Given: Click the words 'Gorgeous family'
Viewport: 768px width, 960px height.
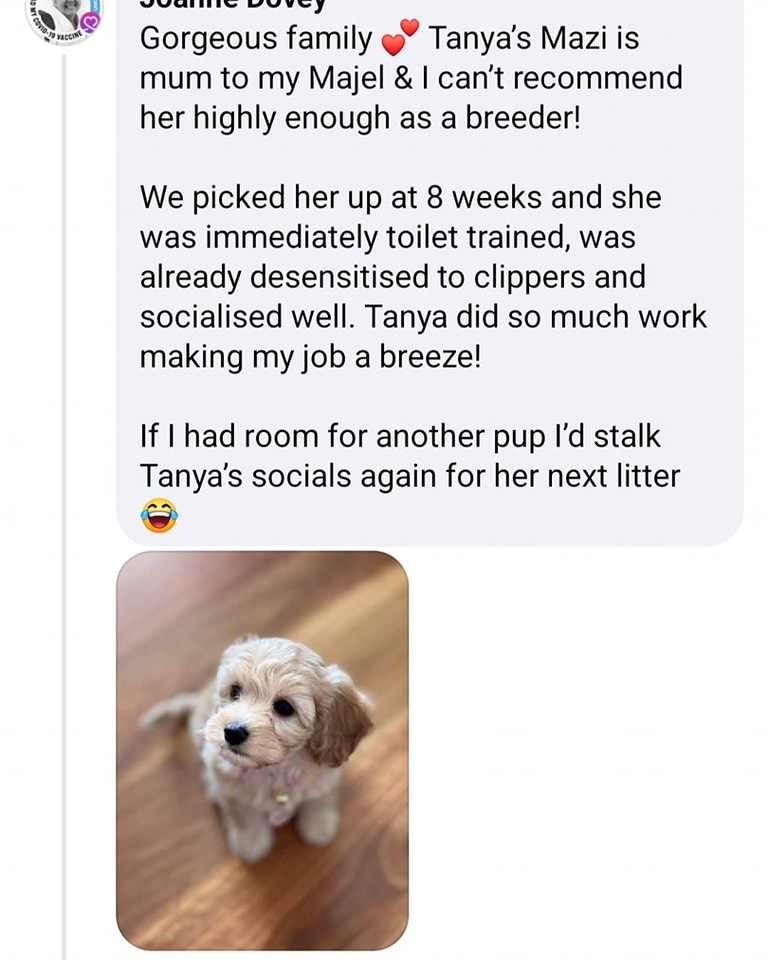Looking at the screenshot, I should [x=256, y=39].
